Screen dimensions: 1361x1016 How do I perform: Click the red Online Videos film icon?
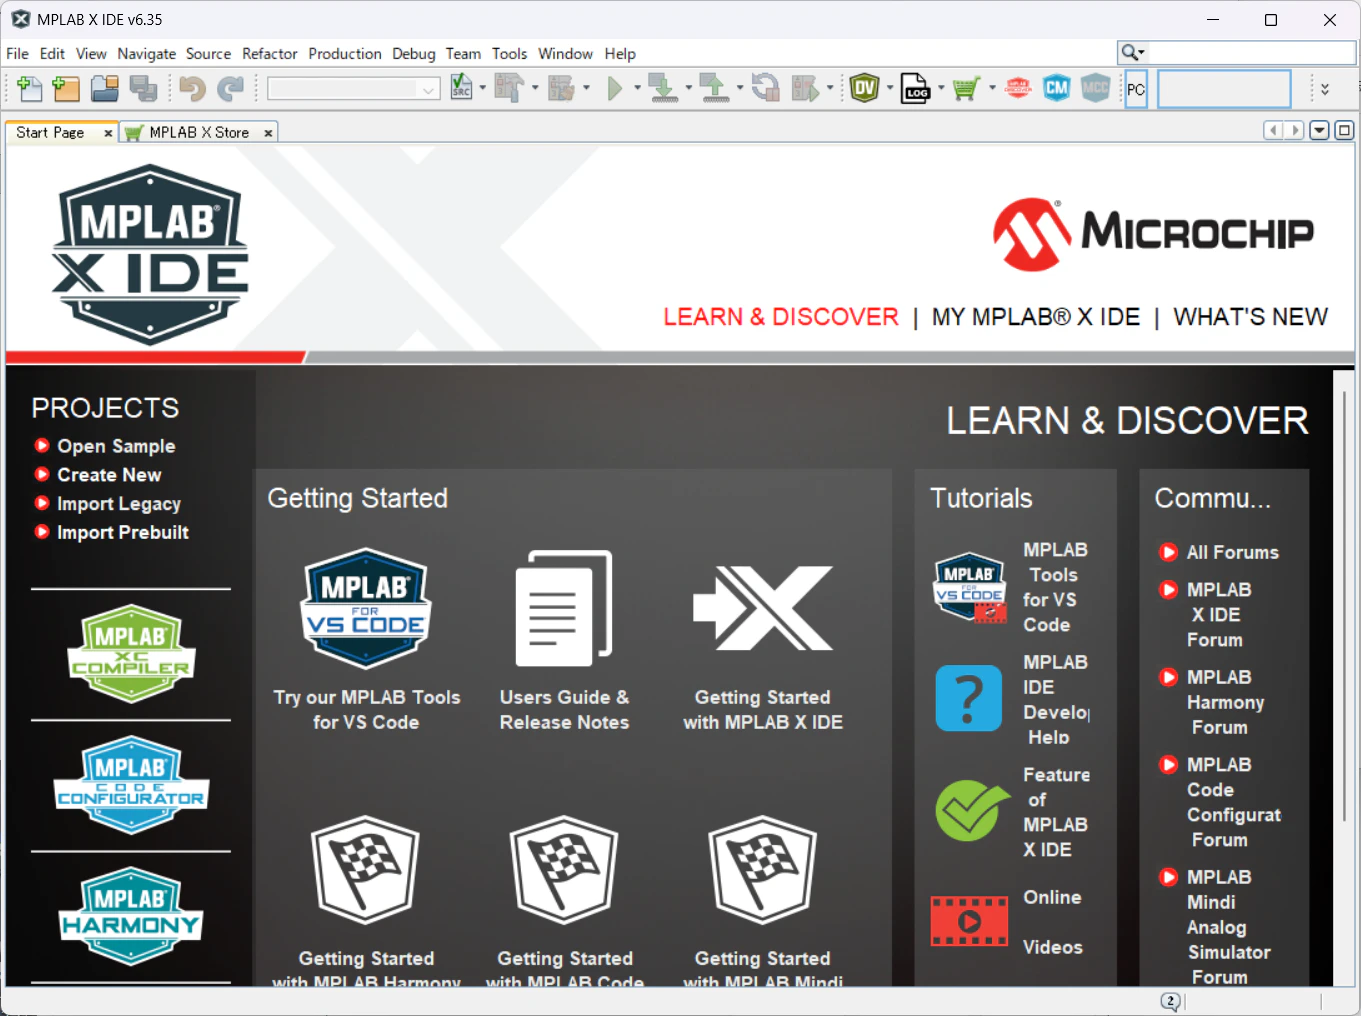click(x=969, y=921)
